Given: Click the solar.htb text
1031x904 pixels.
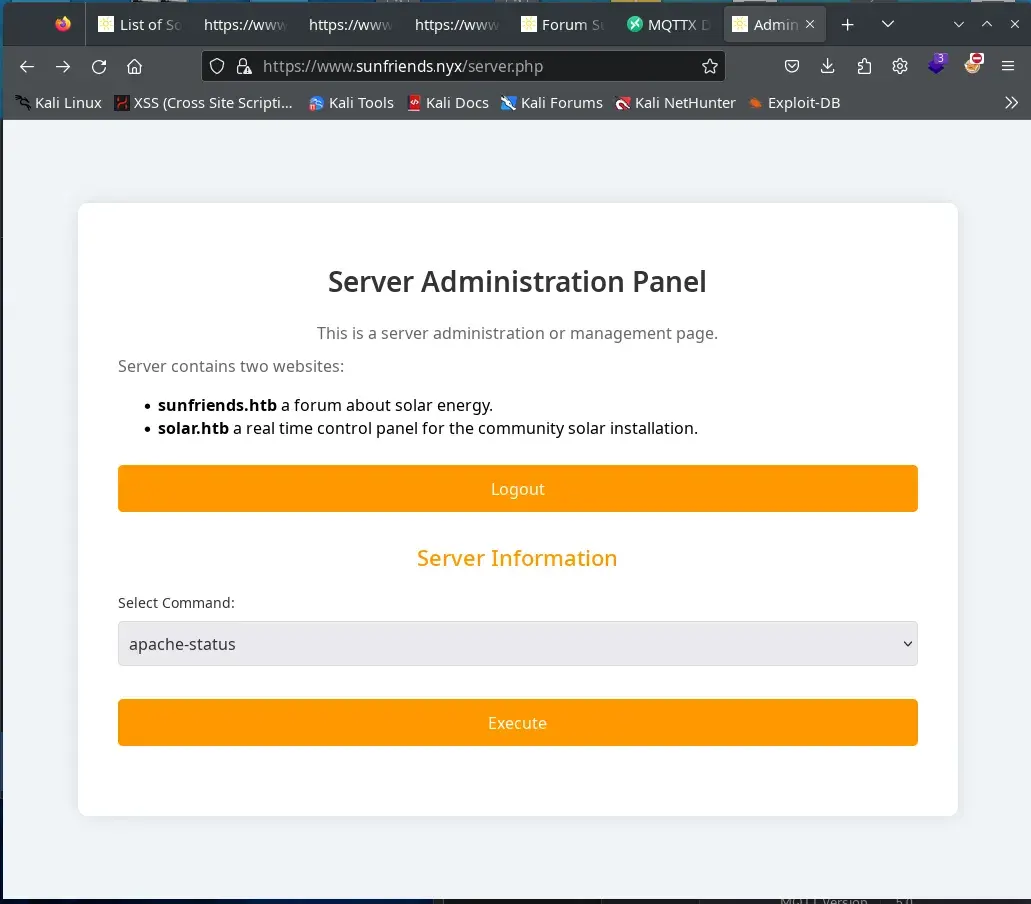Looking at the screenshot, I should [193, 428].
